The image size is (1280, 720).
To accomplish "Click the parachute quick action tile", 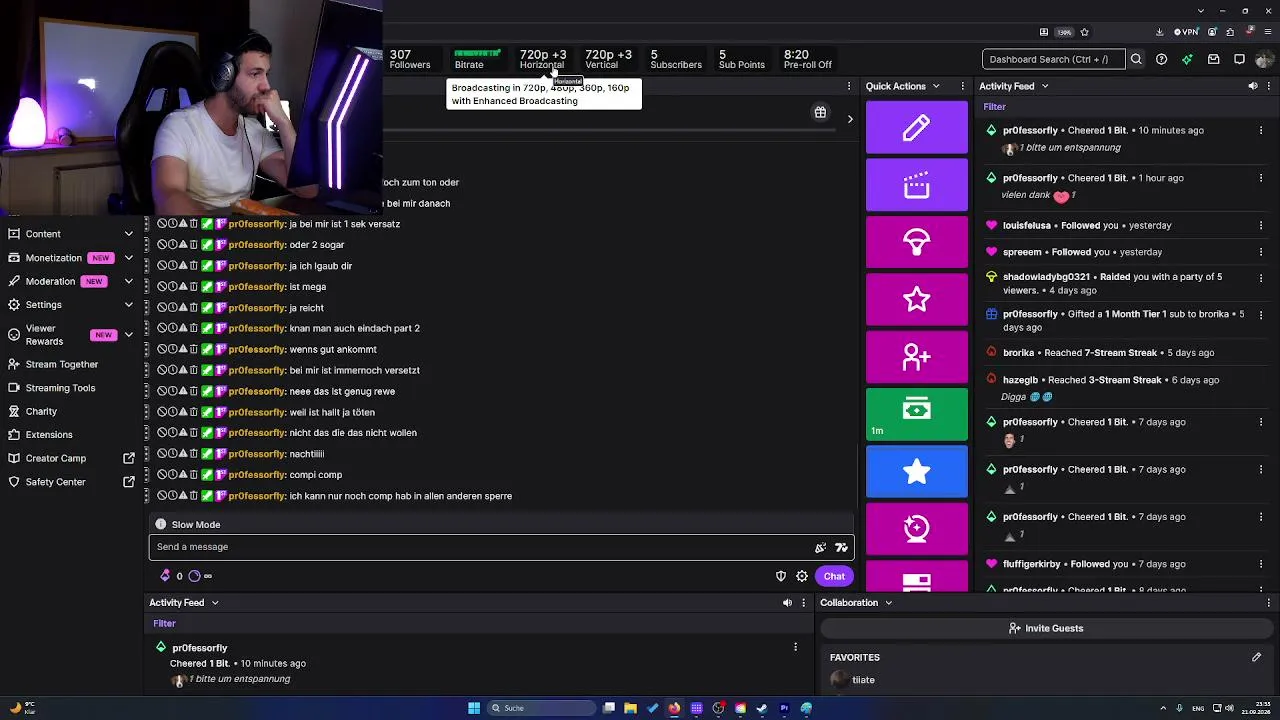I will coord(917,242).
